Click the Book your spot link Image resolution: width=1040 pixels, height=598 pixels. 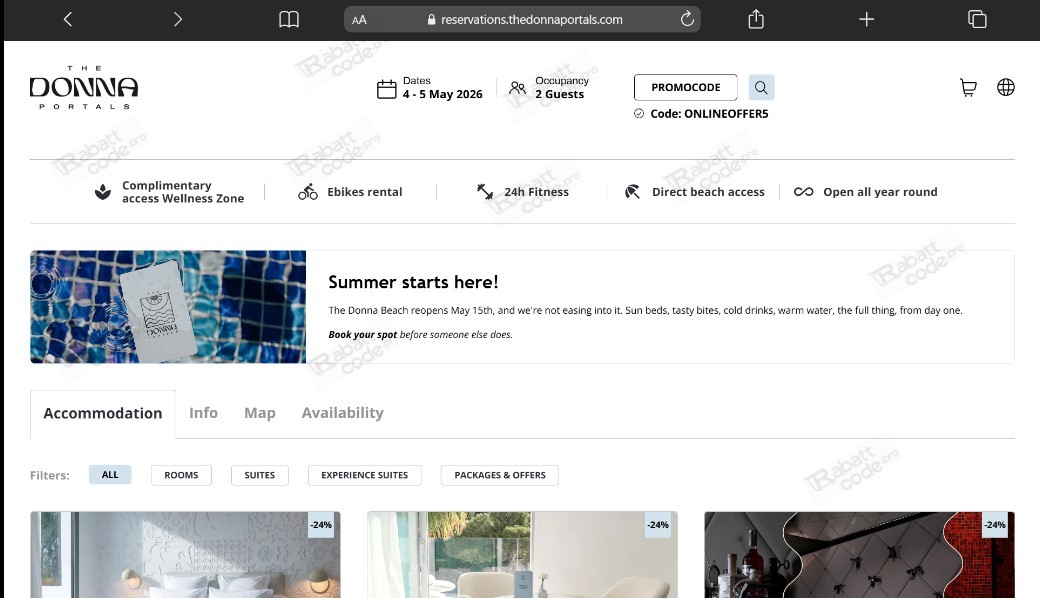(x=362, y=335)
